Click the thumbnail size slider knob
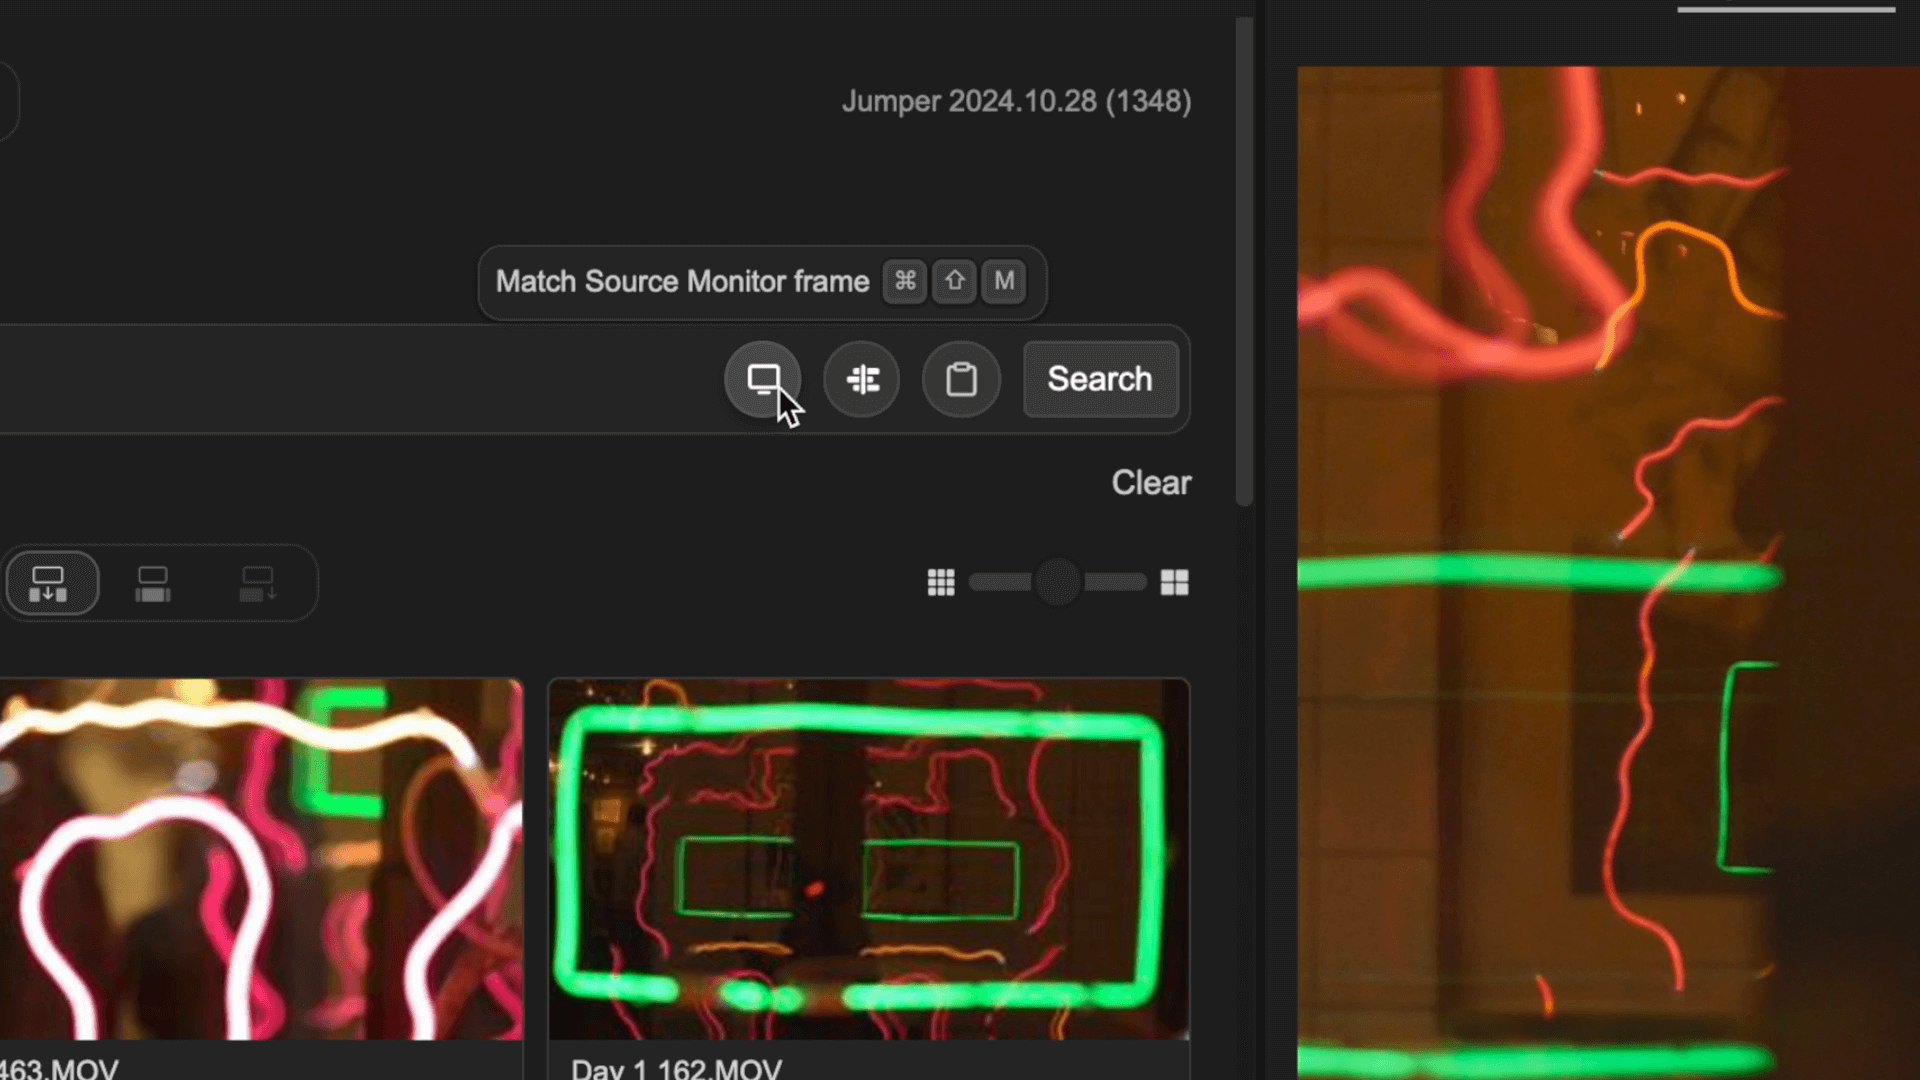Image resolution: width=1920 pixels, height=1080 pixels. 1057,582
